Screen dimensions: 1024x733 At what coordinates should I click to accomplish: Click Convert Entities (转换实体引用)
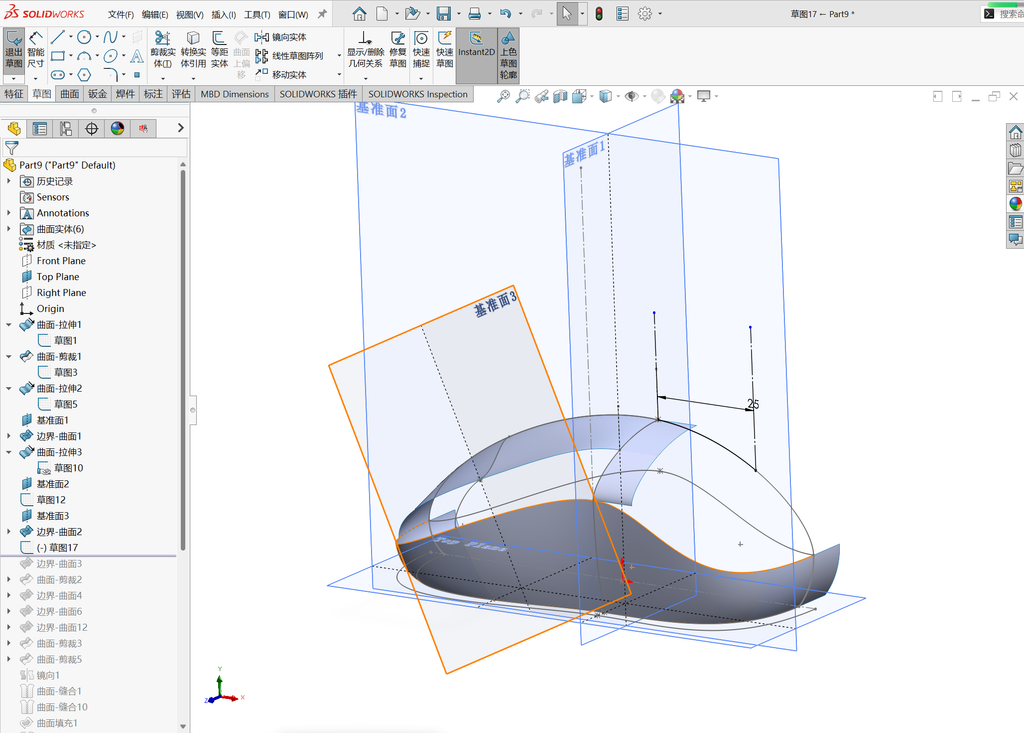pos(193,50)
